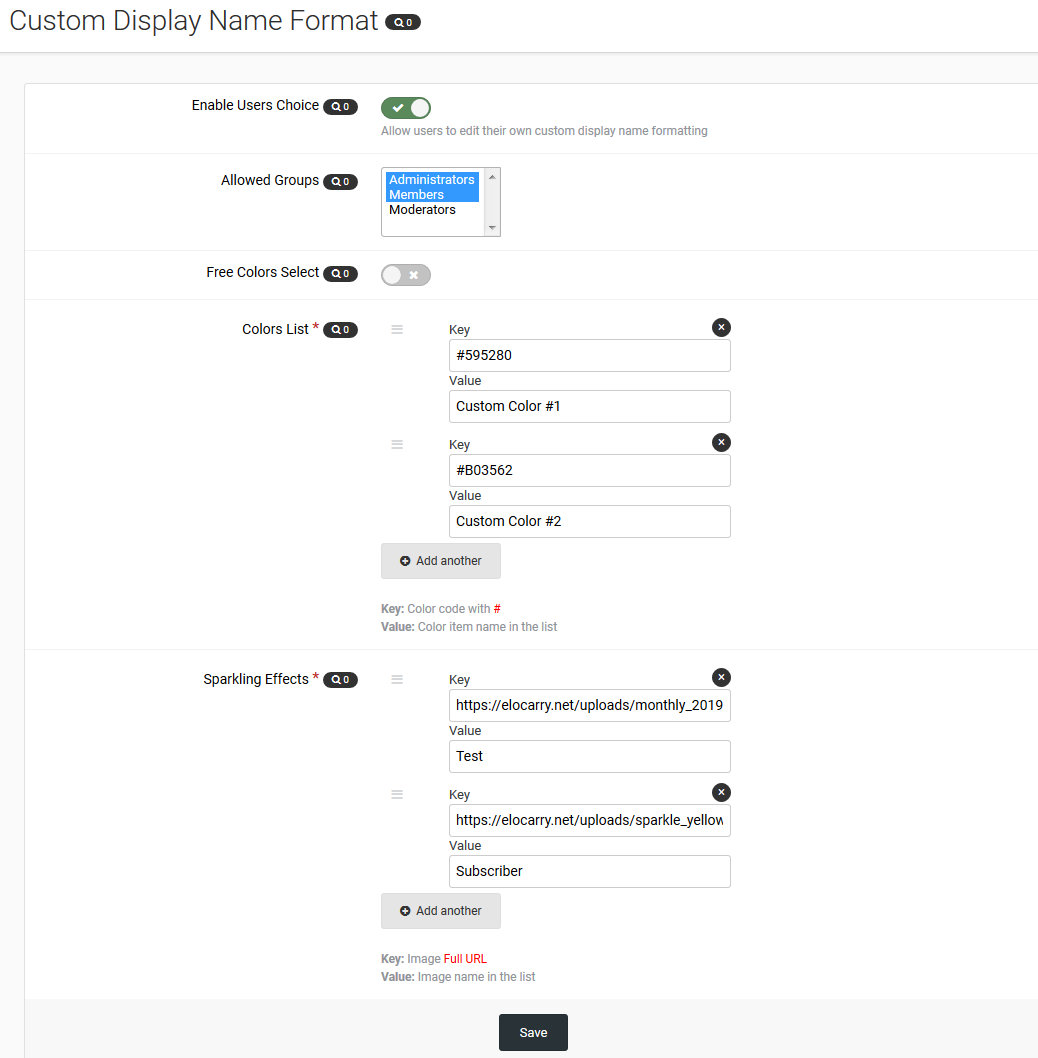Select Administrators in Allowed Groups list
This screenshot has width=1038, height=1058.
tap(432, 179)
